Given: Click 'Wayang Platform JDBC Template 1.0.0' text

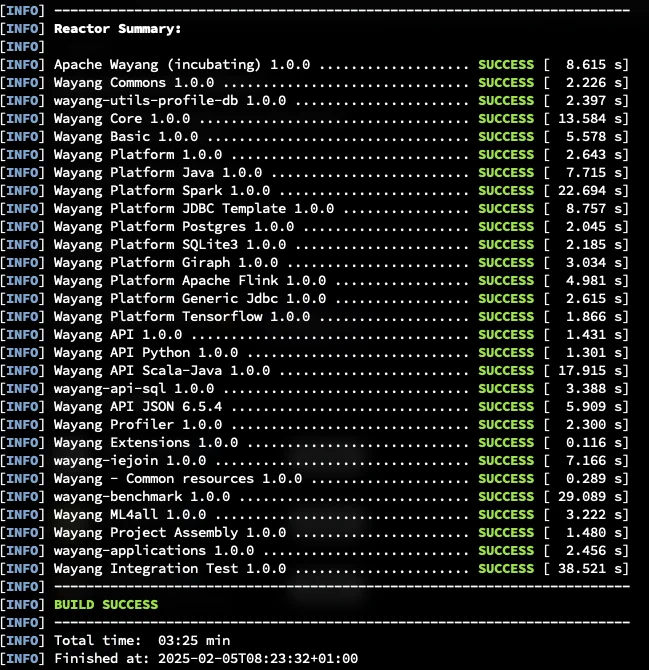Looking at the screenshot, I should click(x=194, y=209).
